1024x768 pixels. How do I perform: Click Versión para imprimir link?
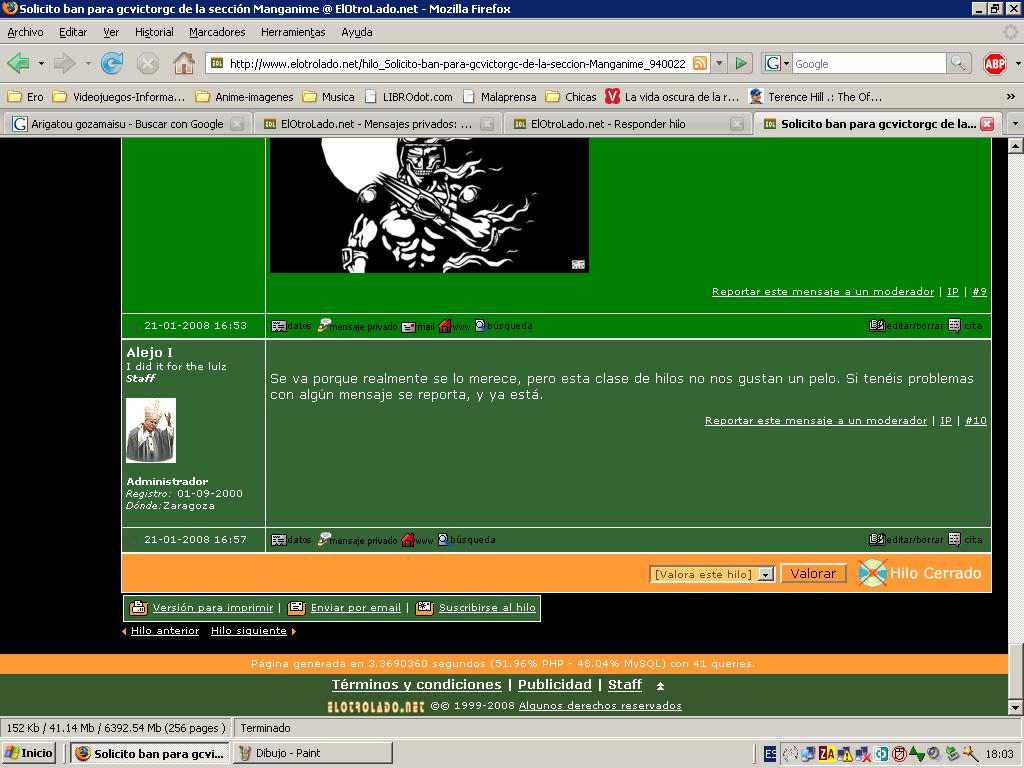pyautogui.click(x=212, y=607)
